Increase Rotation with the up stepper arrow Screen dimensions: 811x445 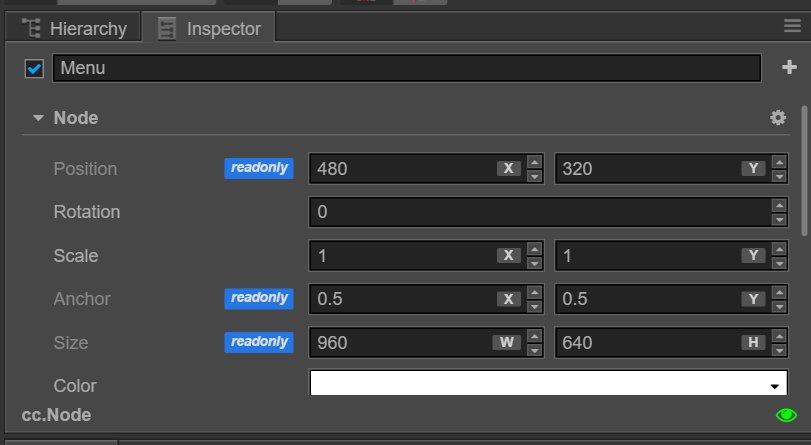tap(779, 206)
